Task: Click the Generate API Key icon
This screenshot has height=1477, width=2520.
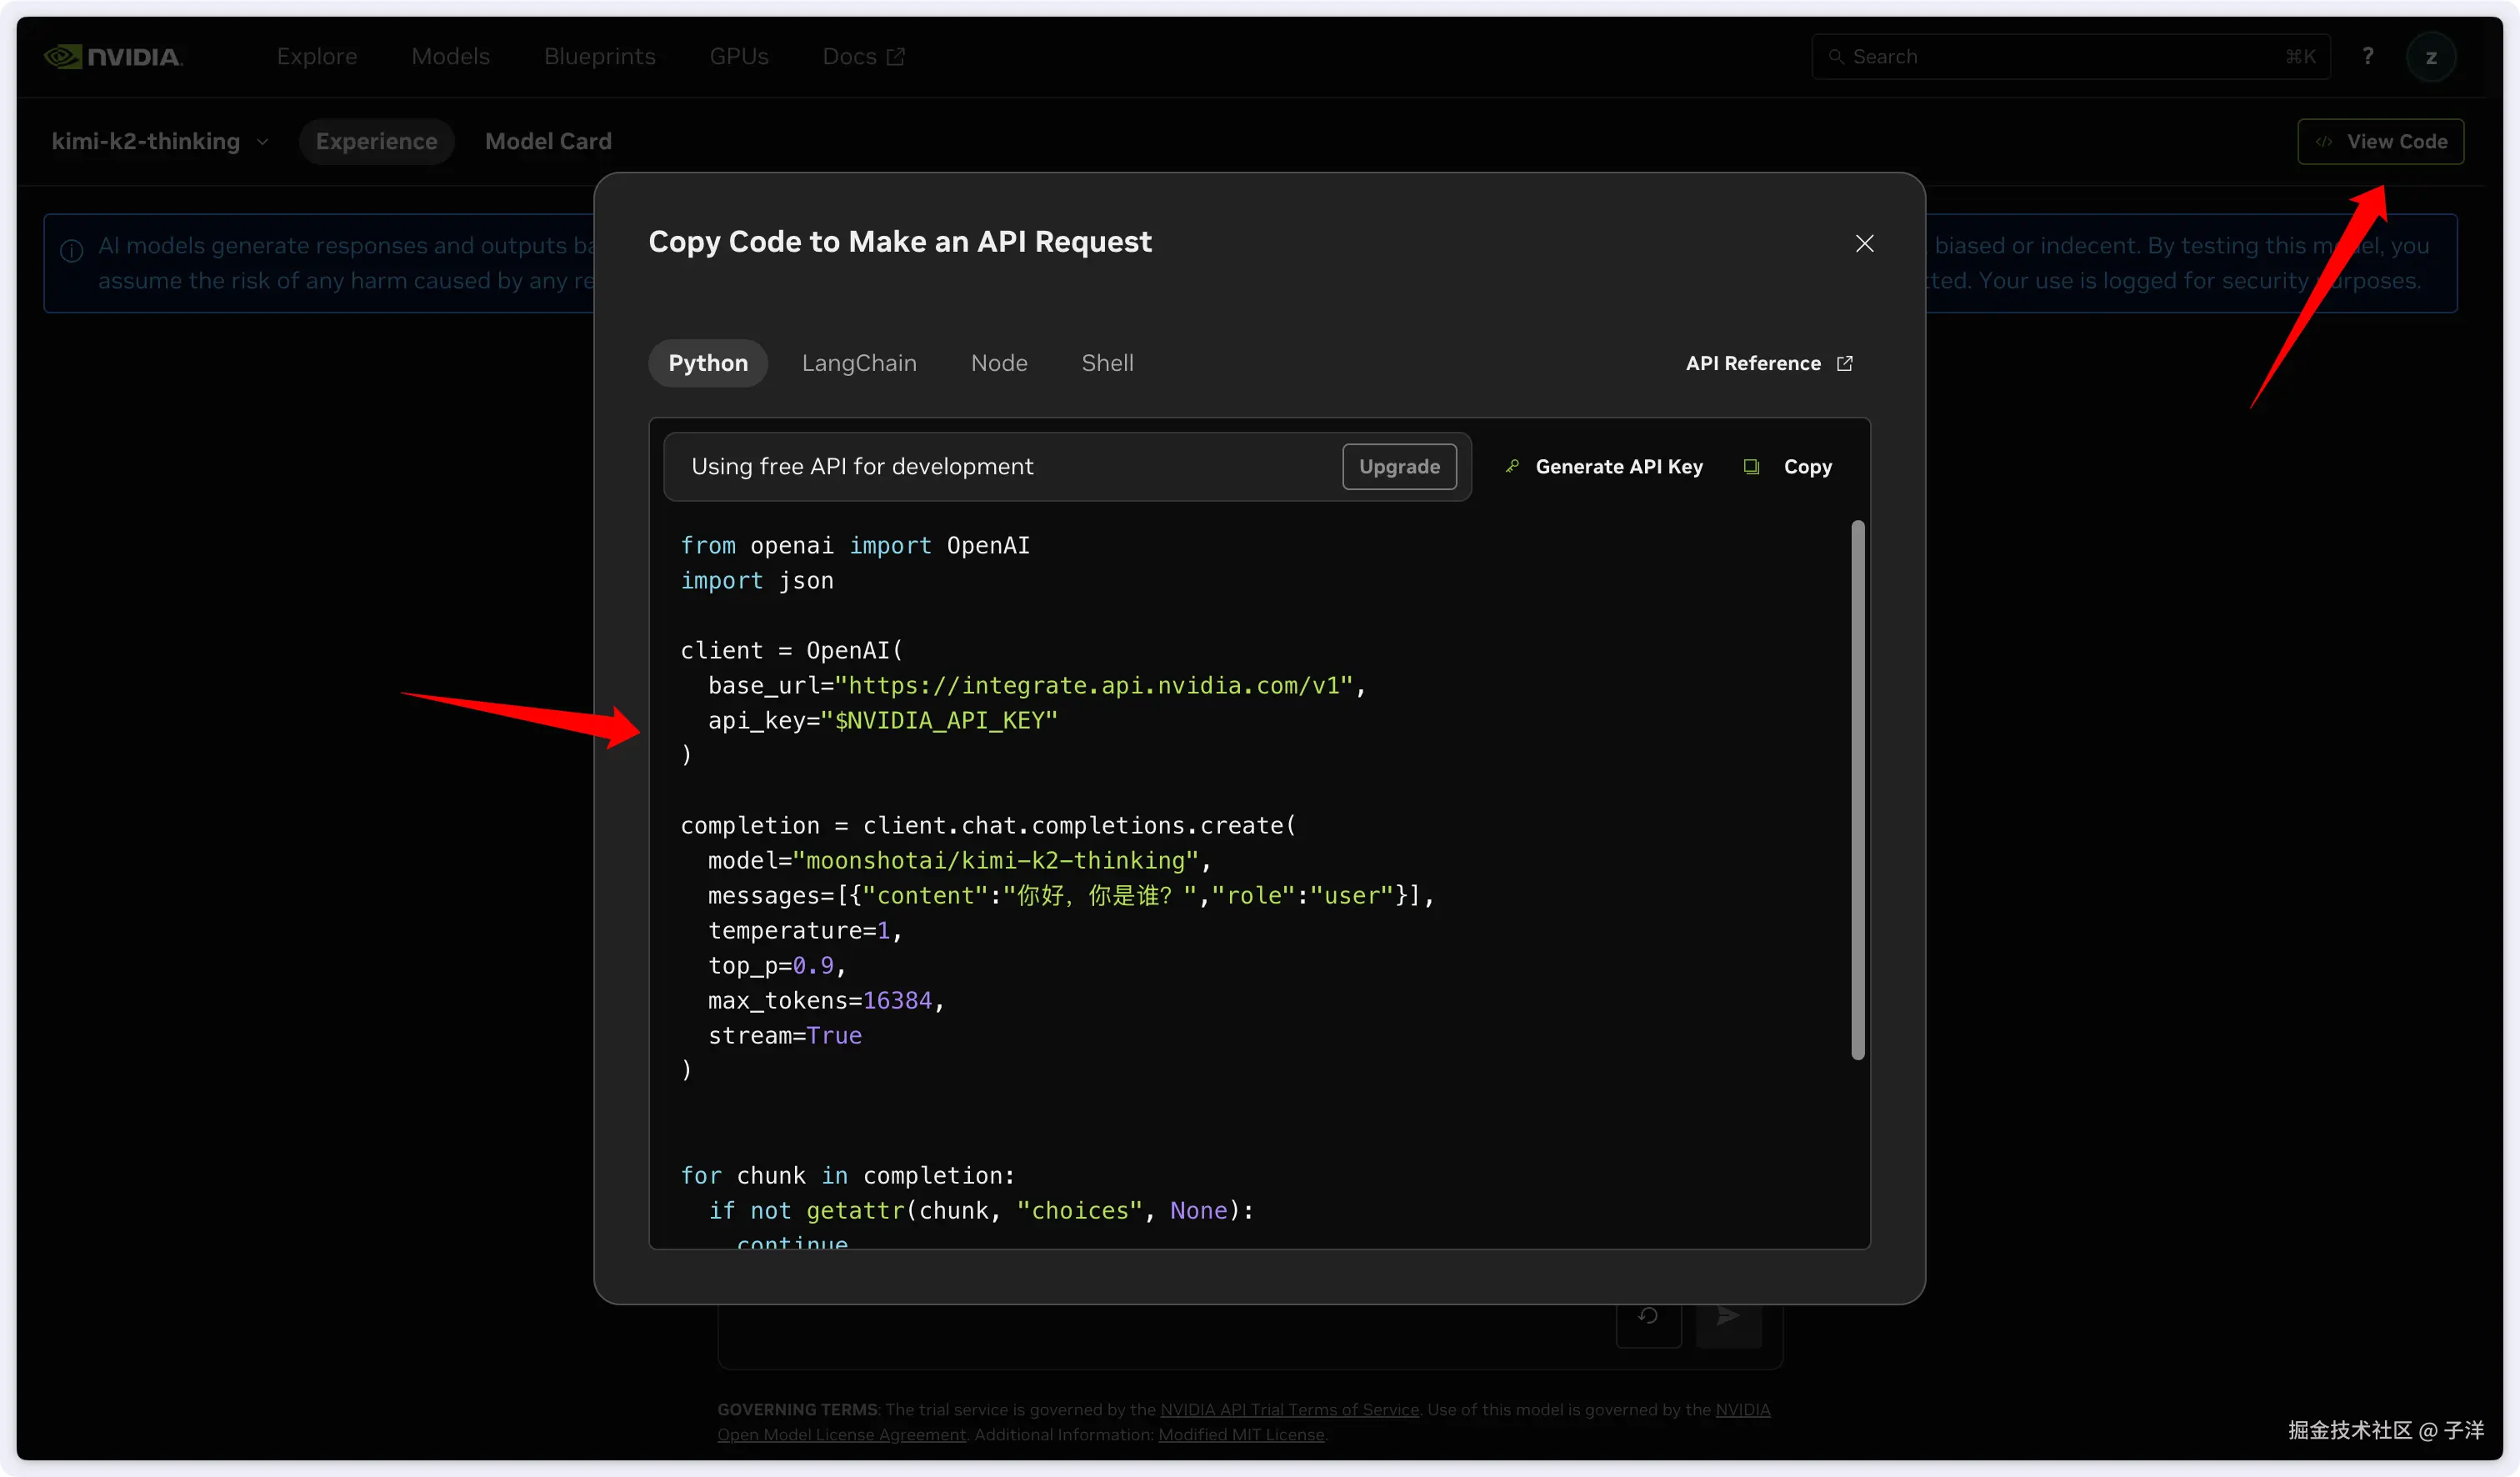Action: 1512,466
